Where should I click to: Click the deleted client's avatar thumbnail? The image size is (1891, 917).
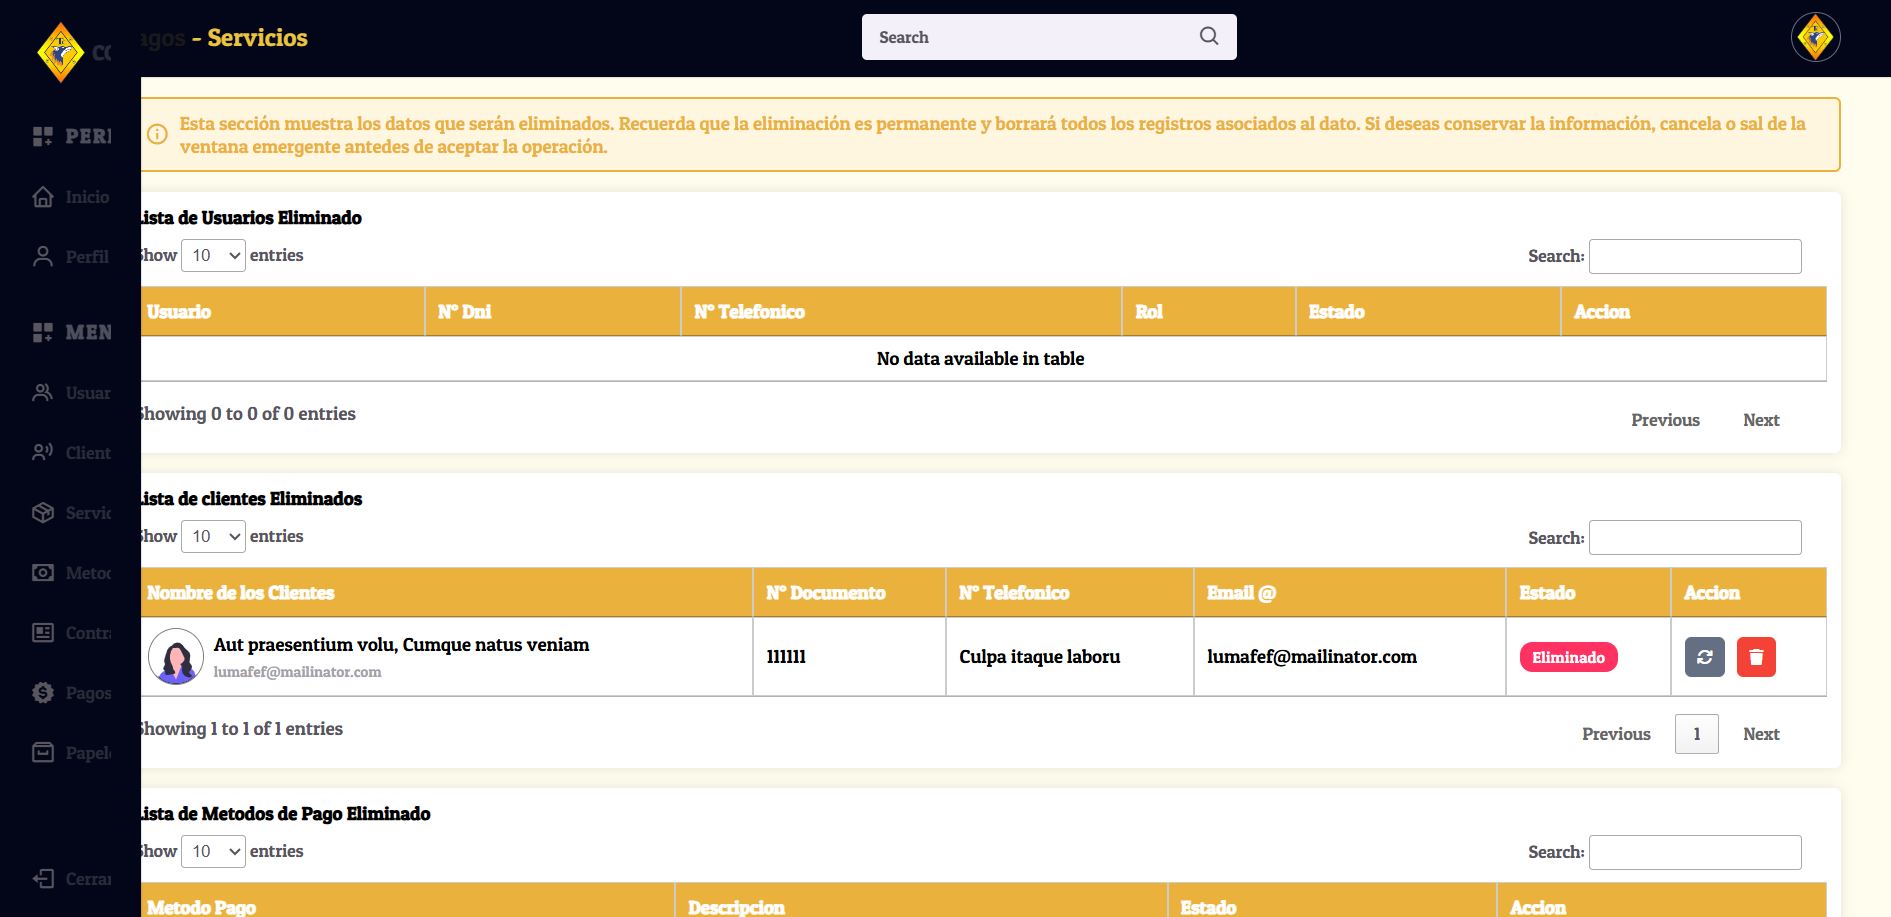pyautogui.click(x=176, y=657)
